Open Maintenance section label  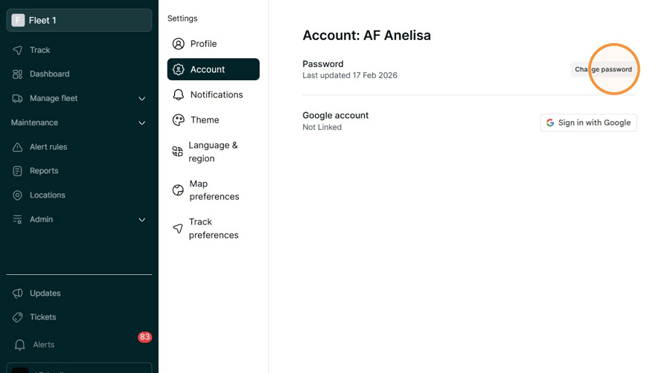pyautogui.click(x=34, y=123)
